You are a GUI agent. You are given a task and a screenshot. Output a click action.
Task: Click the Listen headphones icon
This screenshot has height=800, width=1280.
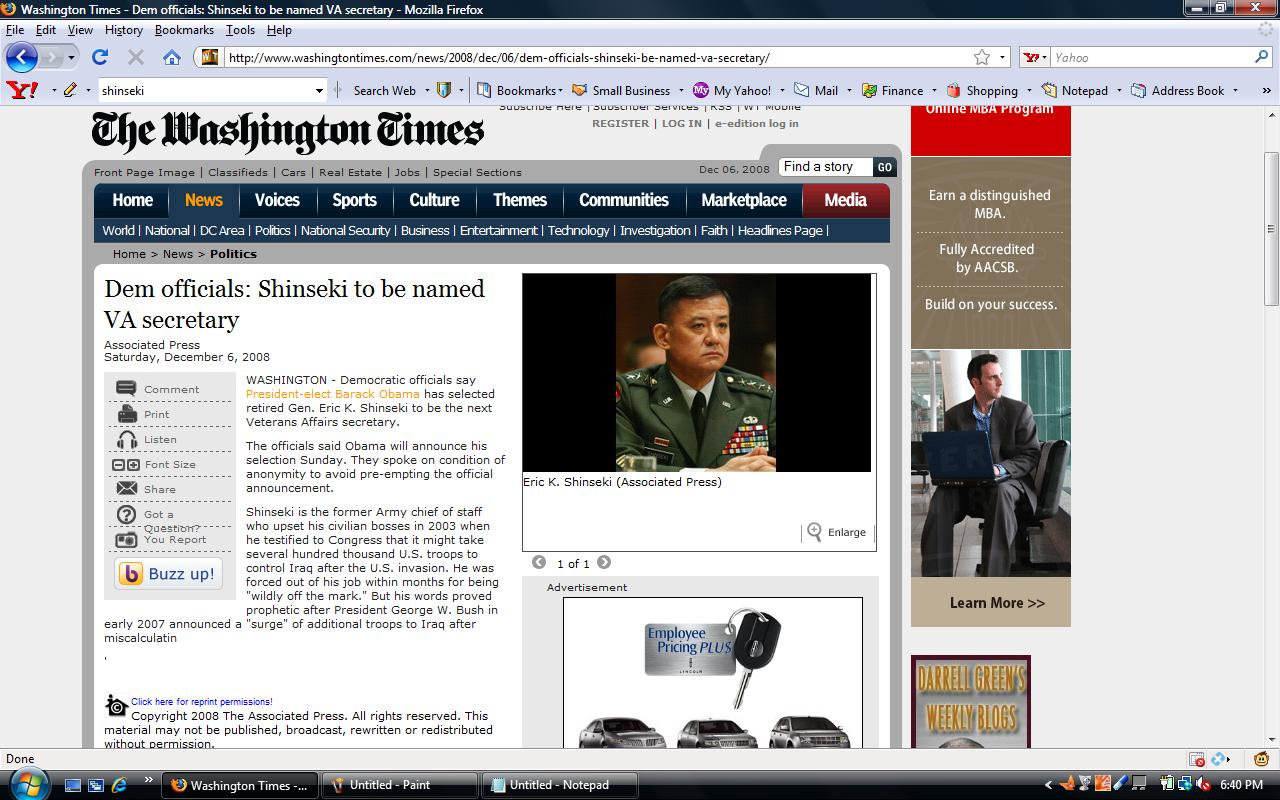pos(127,439)
